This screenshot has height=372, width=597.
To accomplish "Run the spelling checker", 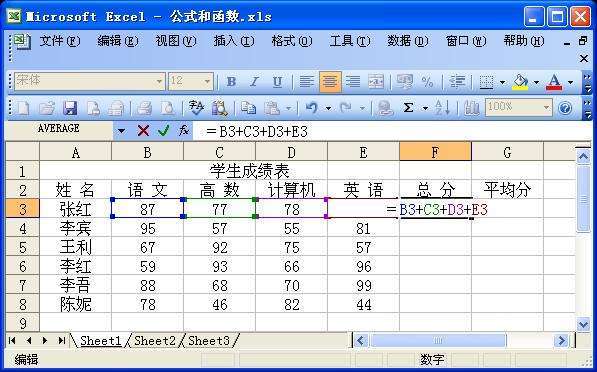I will (x=196, y=109).
